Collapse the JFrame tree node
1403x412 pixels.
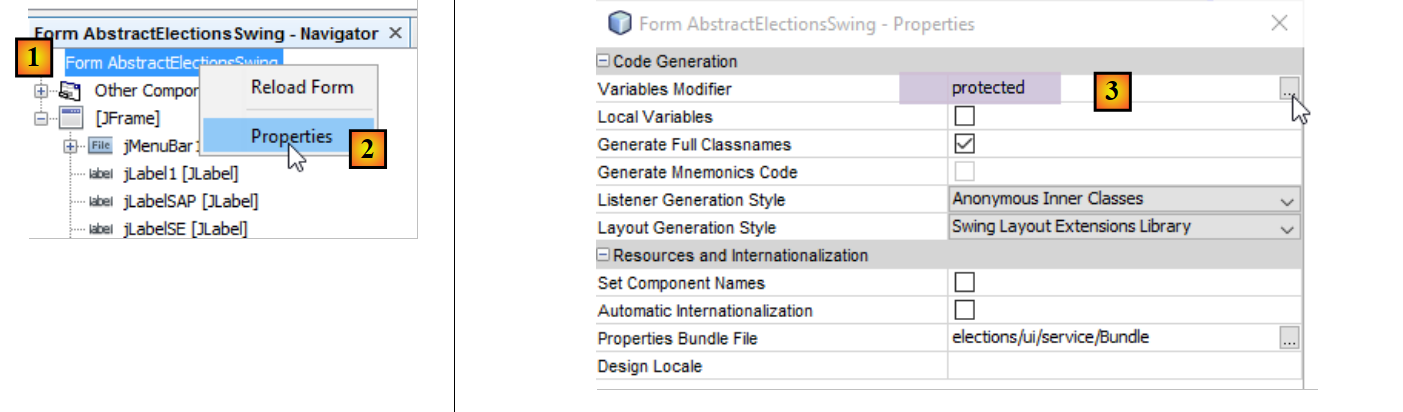42,118
